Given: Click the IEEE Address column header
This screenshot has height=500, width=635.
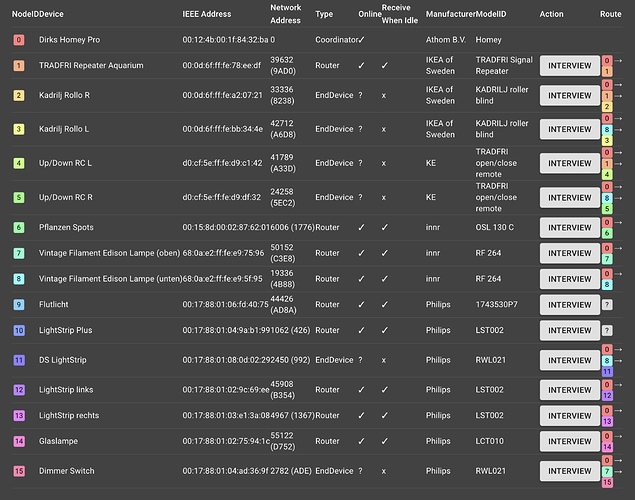Looking at the screenshot, I should click(207, 14).
